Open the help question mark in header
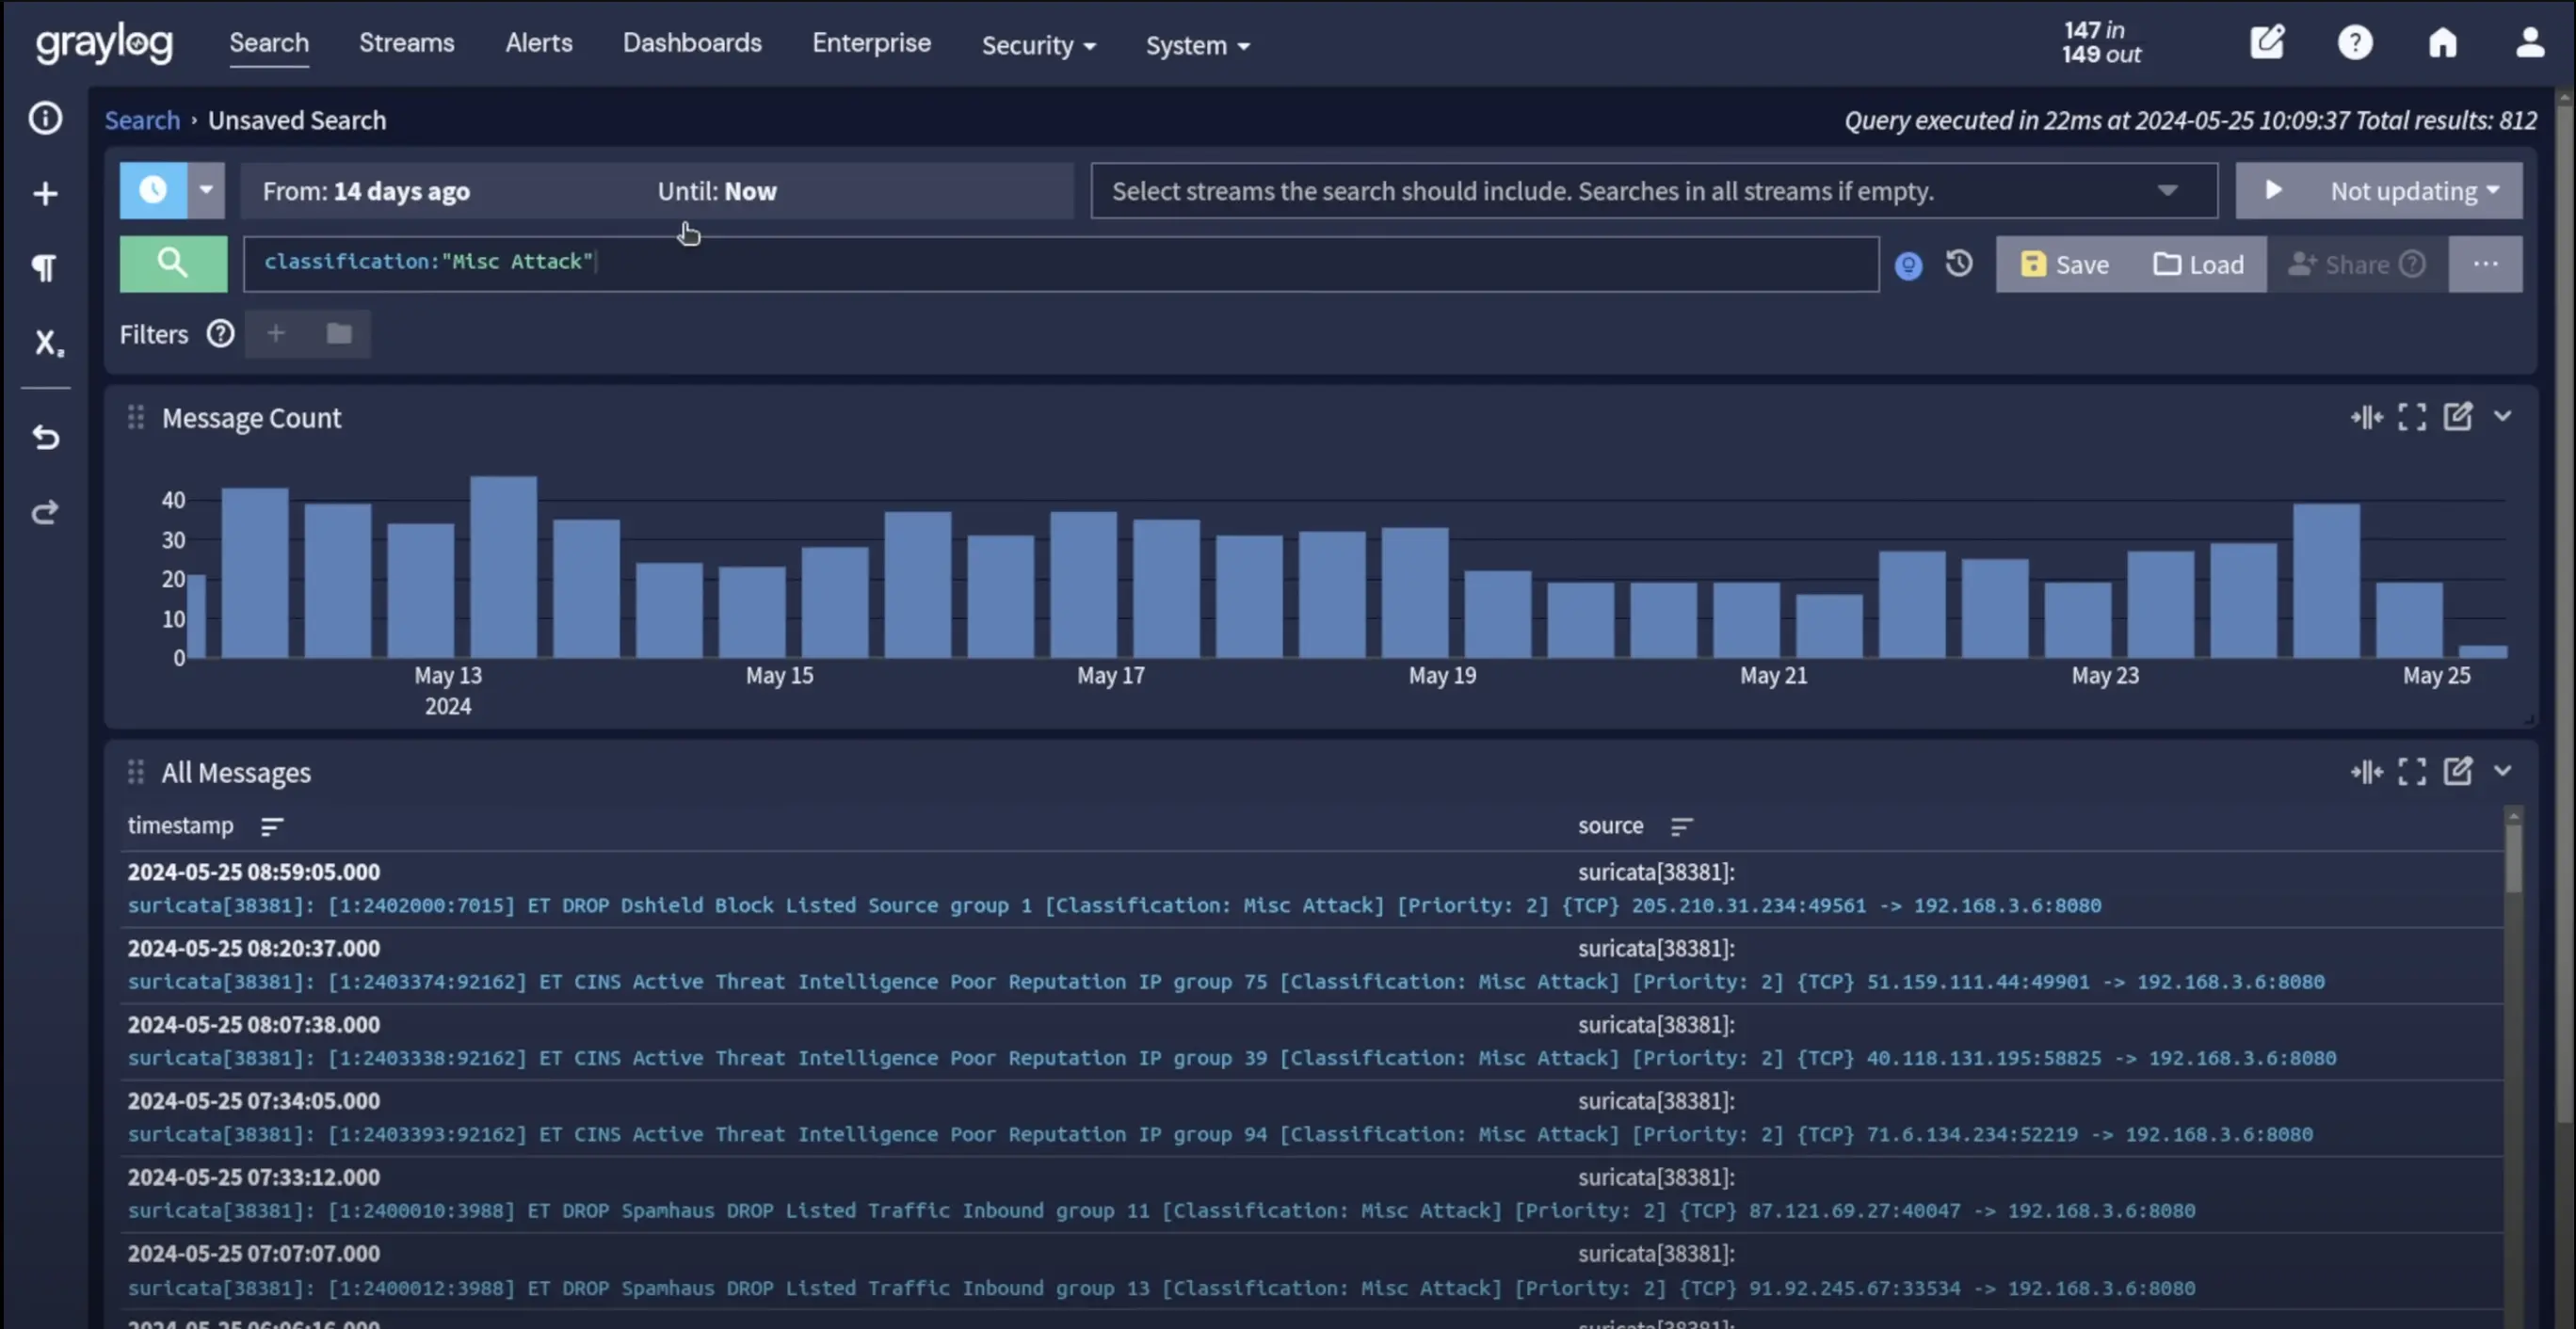The image size is (2576, 1329). [2355, 43]
